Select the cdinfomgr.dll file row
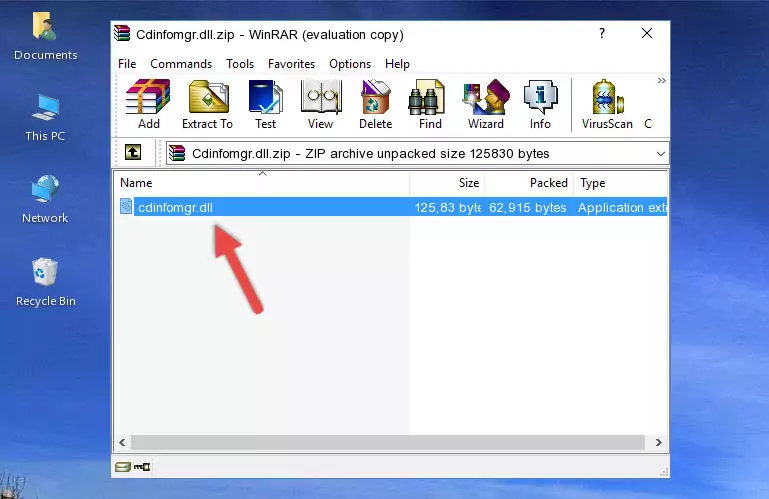The image size is (769, 499). 391,207
